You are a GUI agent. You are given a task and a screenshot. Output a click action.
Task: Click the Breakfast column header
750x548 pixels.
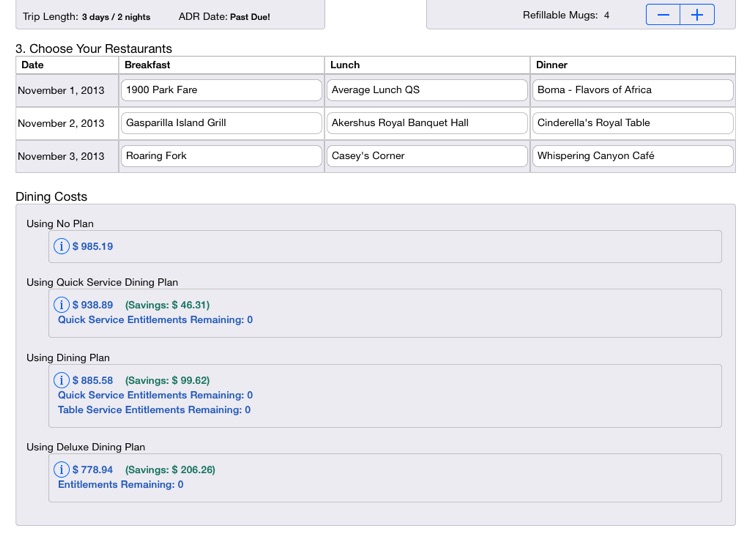coord(221,65)
